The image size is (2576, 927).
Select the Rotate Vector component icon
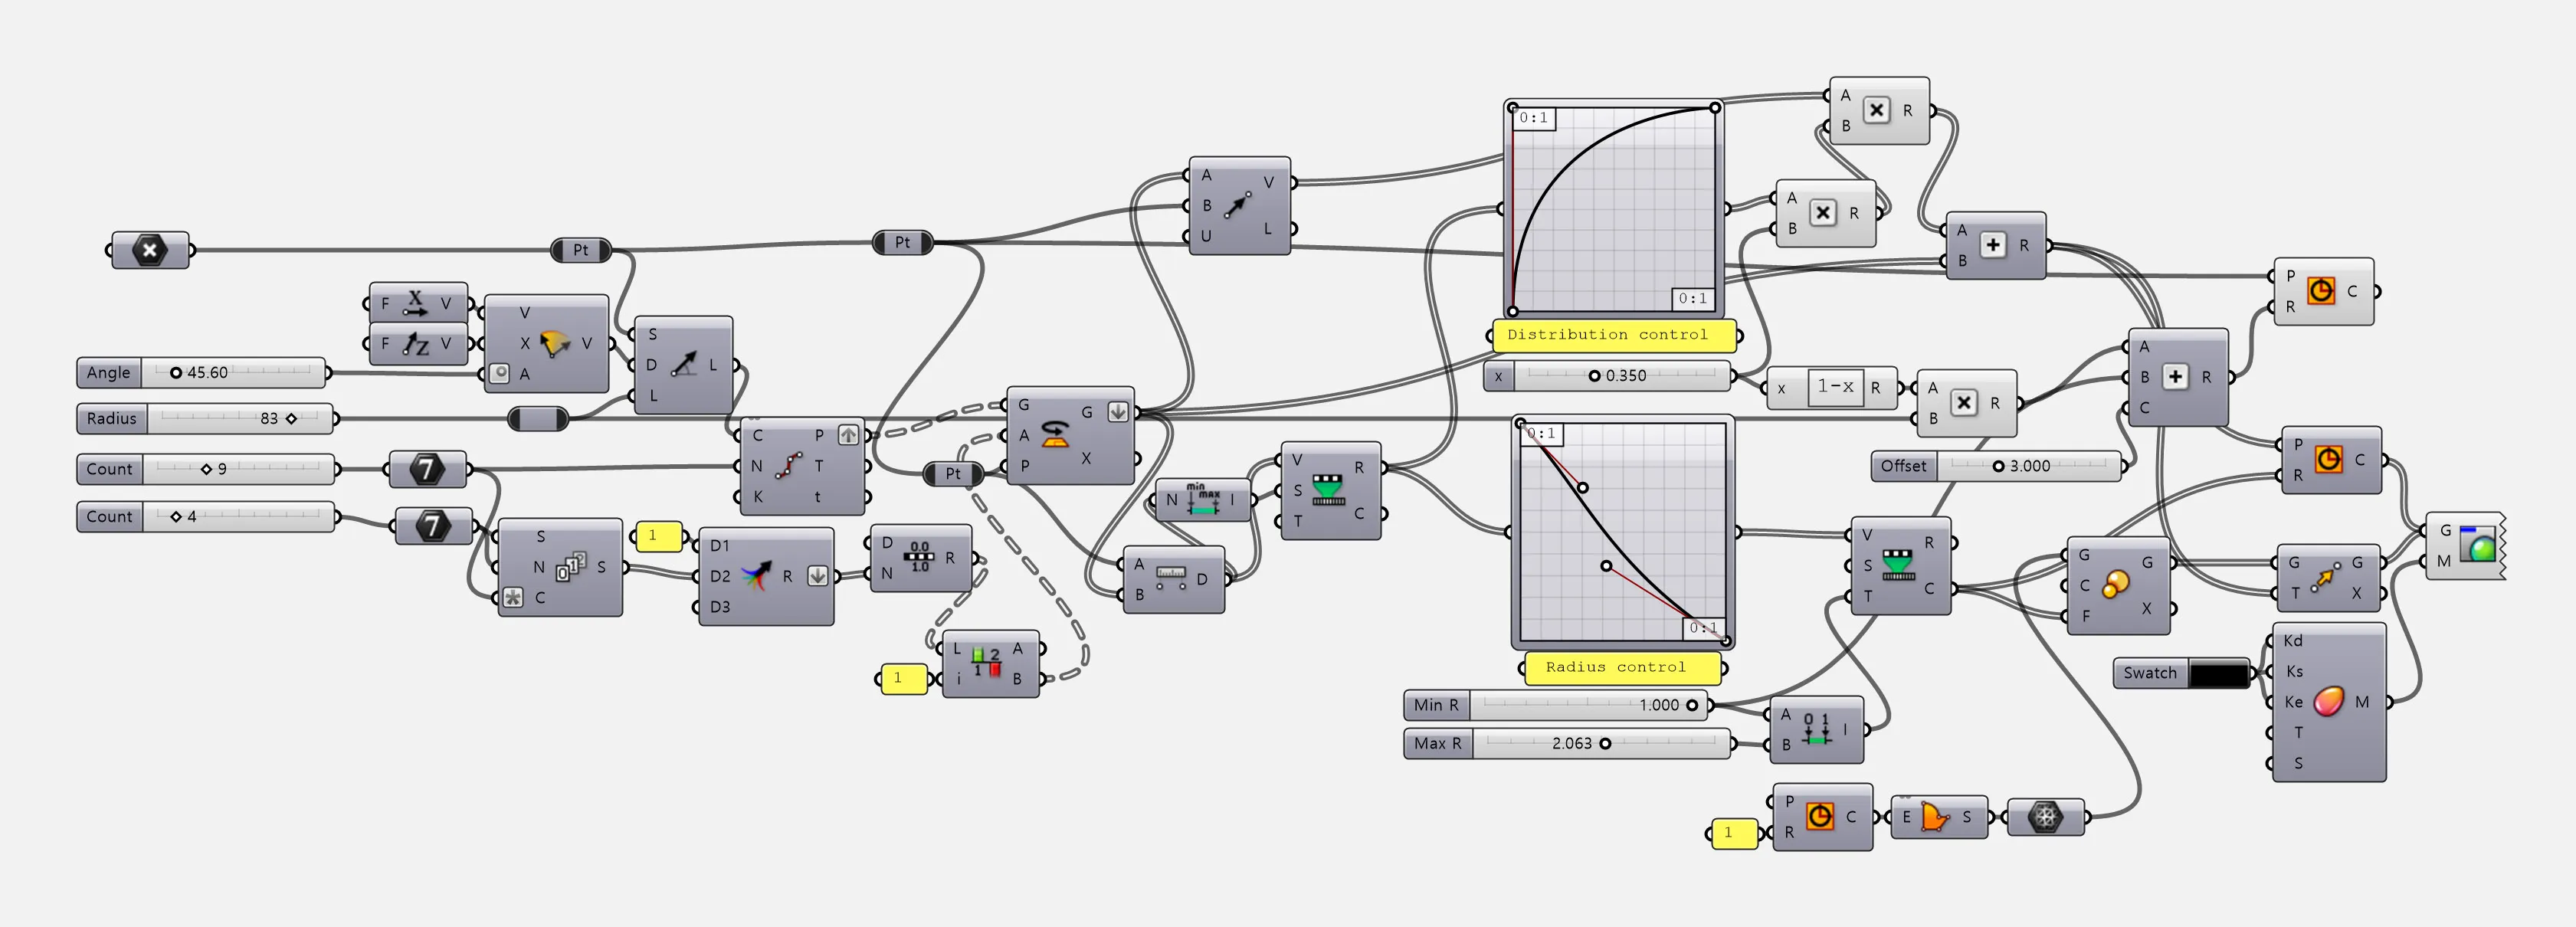coord(555,343)
